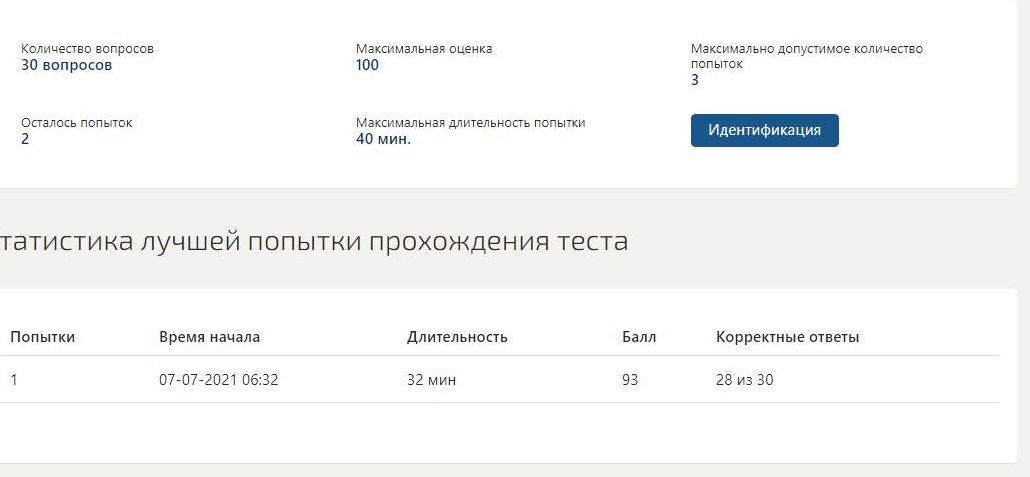Click the 28 из 30 correct answers cell
This screenshot has height=477, width=1030.
point(745,380)
